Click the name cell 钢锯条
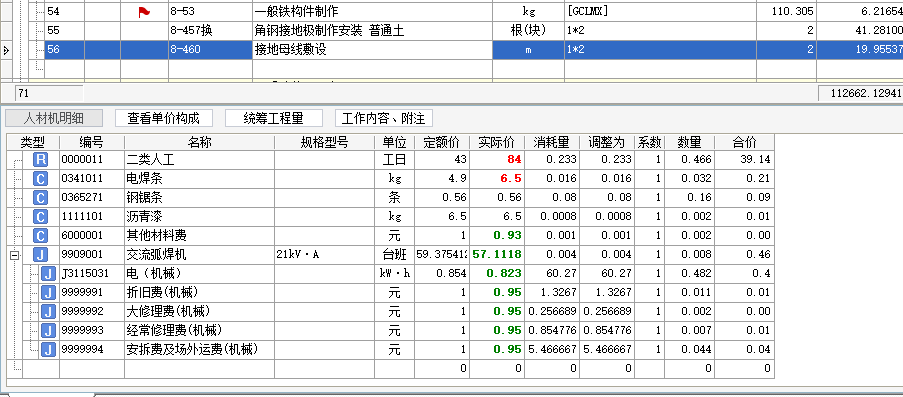Screen dimensions: 903x397 click(x=199, y=198)
